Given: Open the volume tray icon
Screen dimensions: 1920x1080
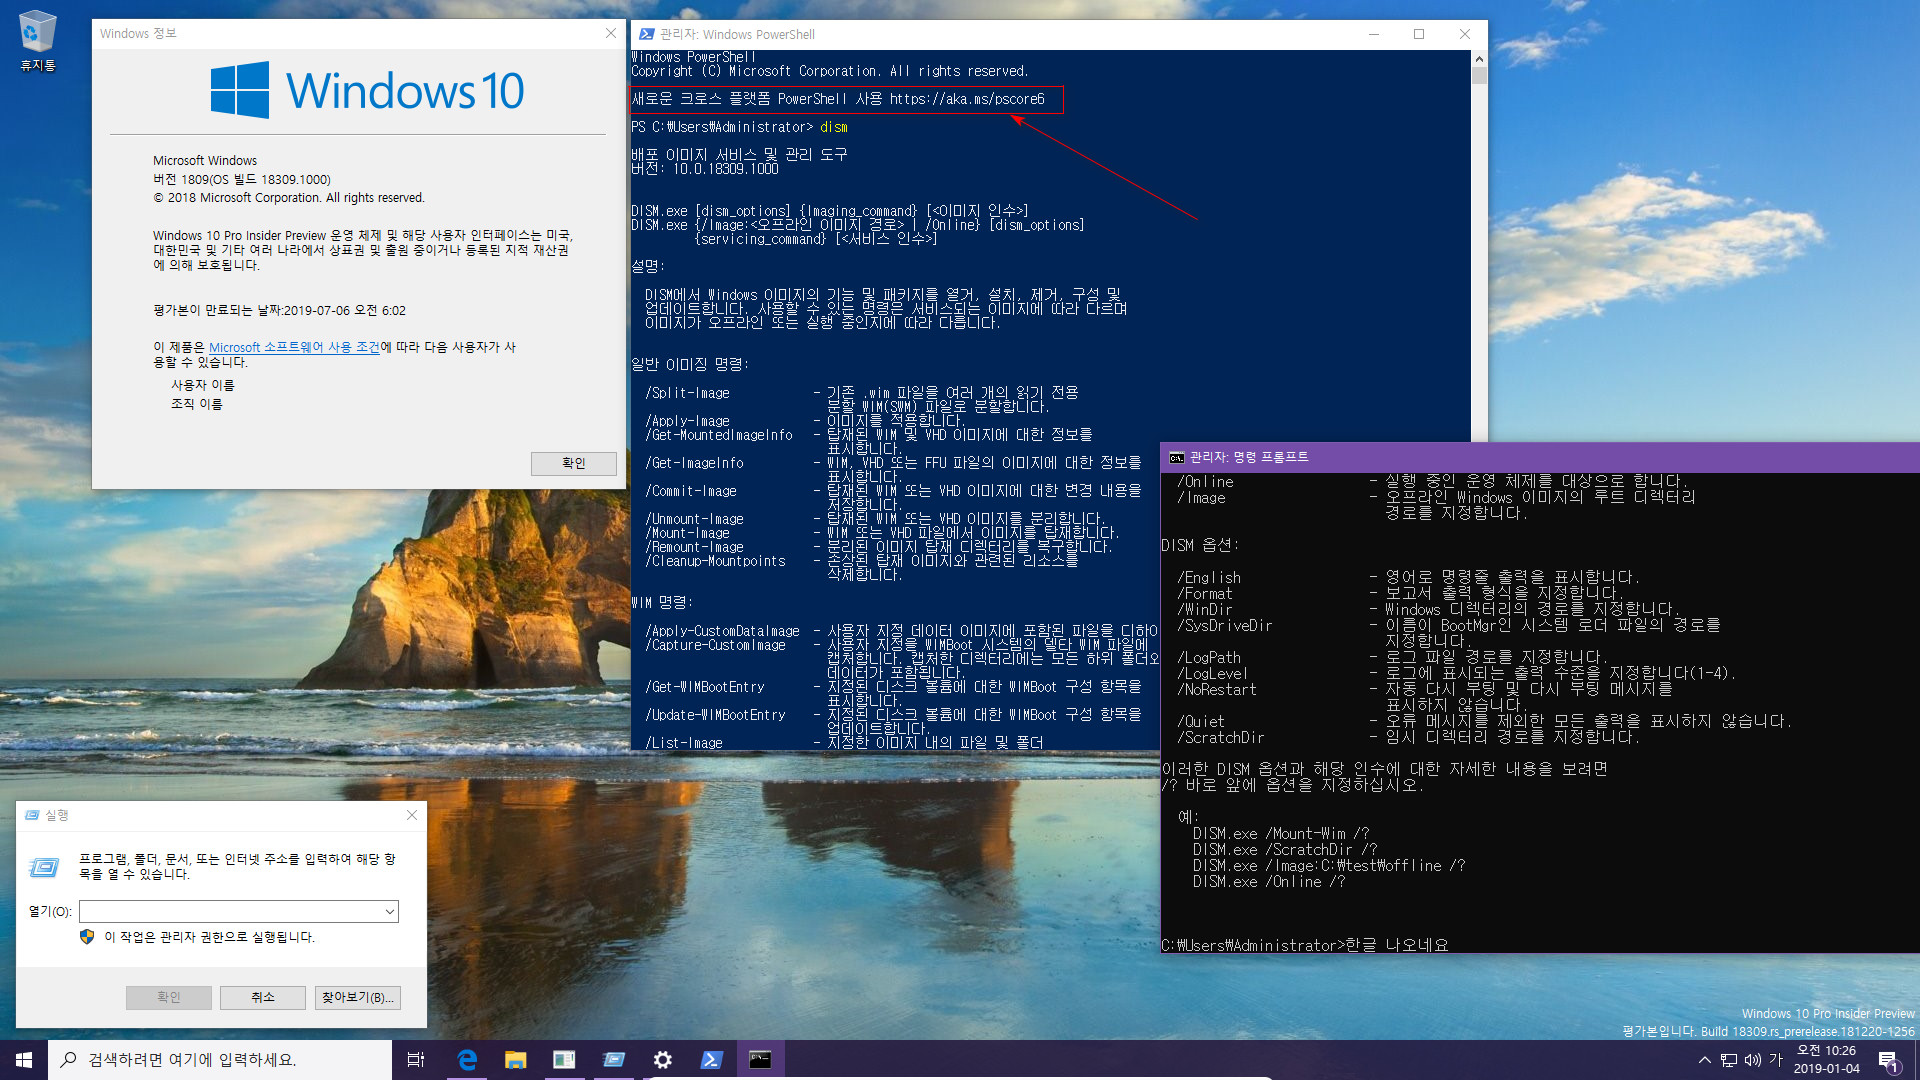Looking at the screenshot, I should pos(1752,1060).
